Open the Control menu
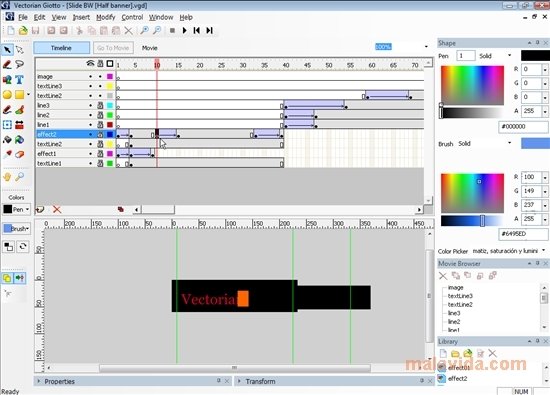Image resolution: width=550 pixels, height=395 pixels. coord(132,17)
